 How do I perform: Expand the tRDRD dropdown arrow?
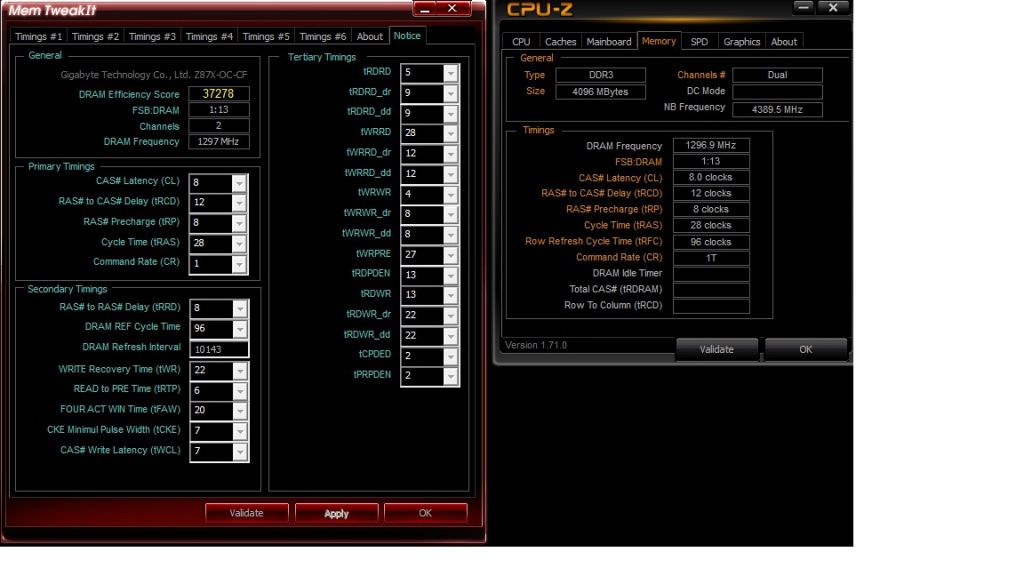[451, 73]
